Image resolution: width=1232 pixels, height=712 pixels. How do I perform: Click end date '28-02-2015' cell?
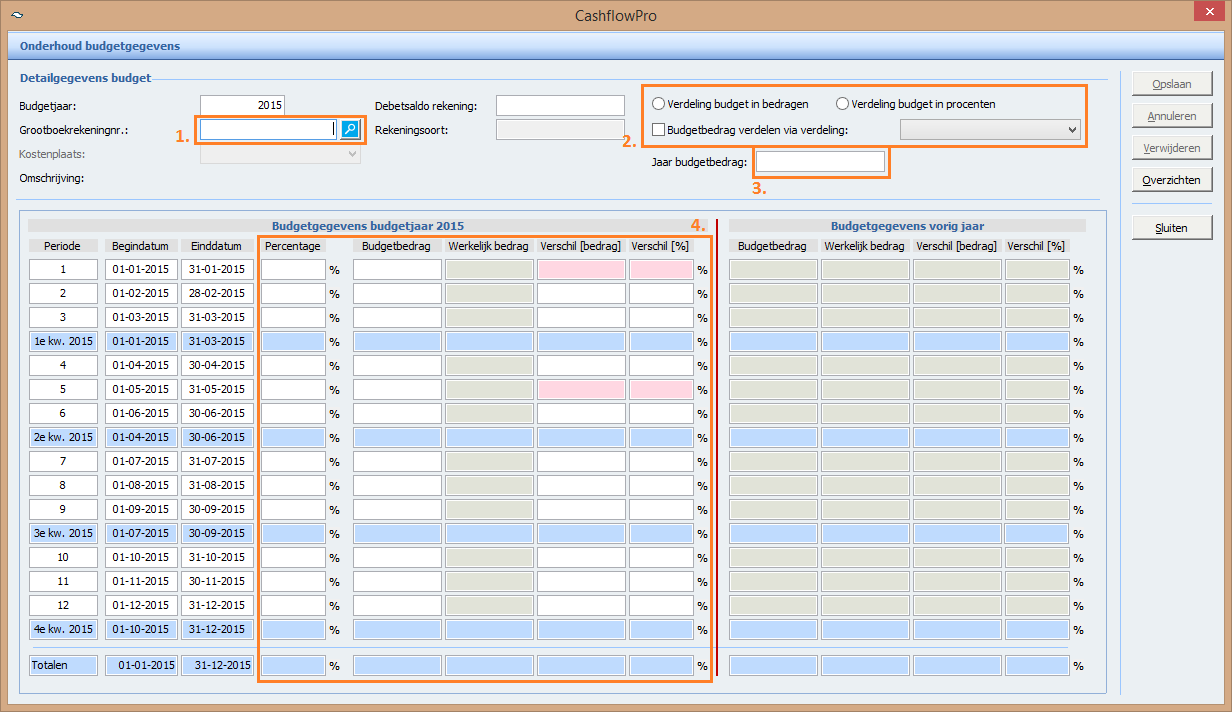pos(217,293)
